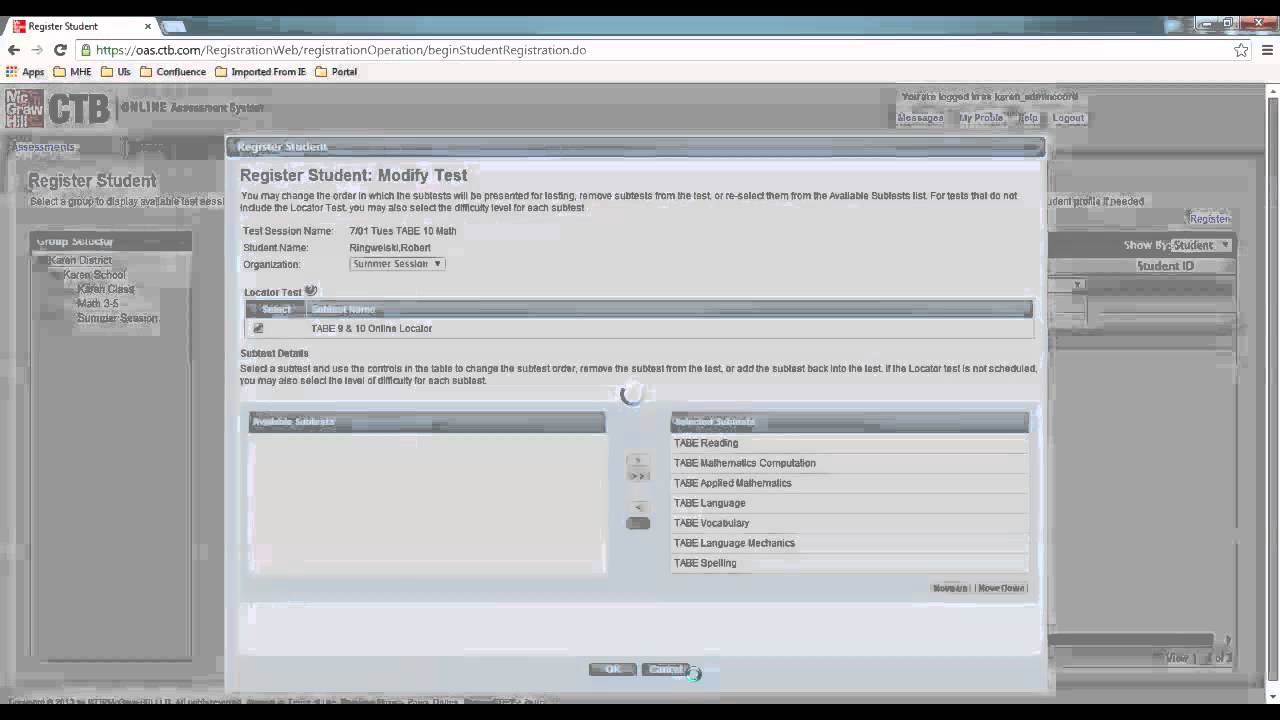
Task: Click the Logout link
Action: coord(1068,118)
